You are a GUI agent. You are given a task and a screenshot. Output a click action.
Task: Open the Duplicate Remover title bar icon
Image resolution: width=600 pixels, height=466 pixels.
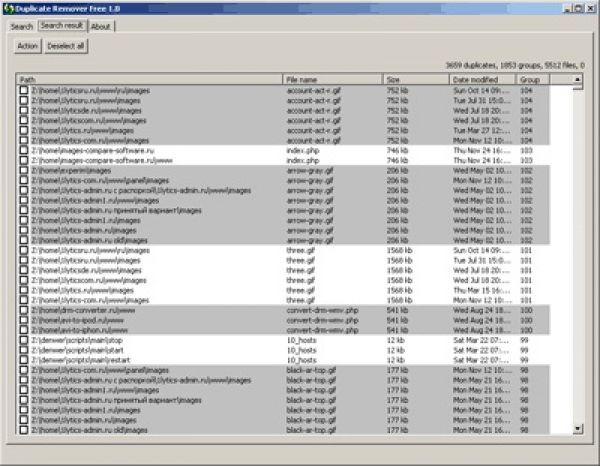[x=8, y=8]
